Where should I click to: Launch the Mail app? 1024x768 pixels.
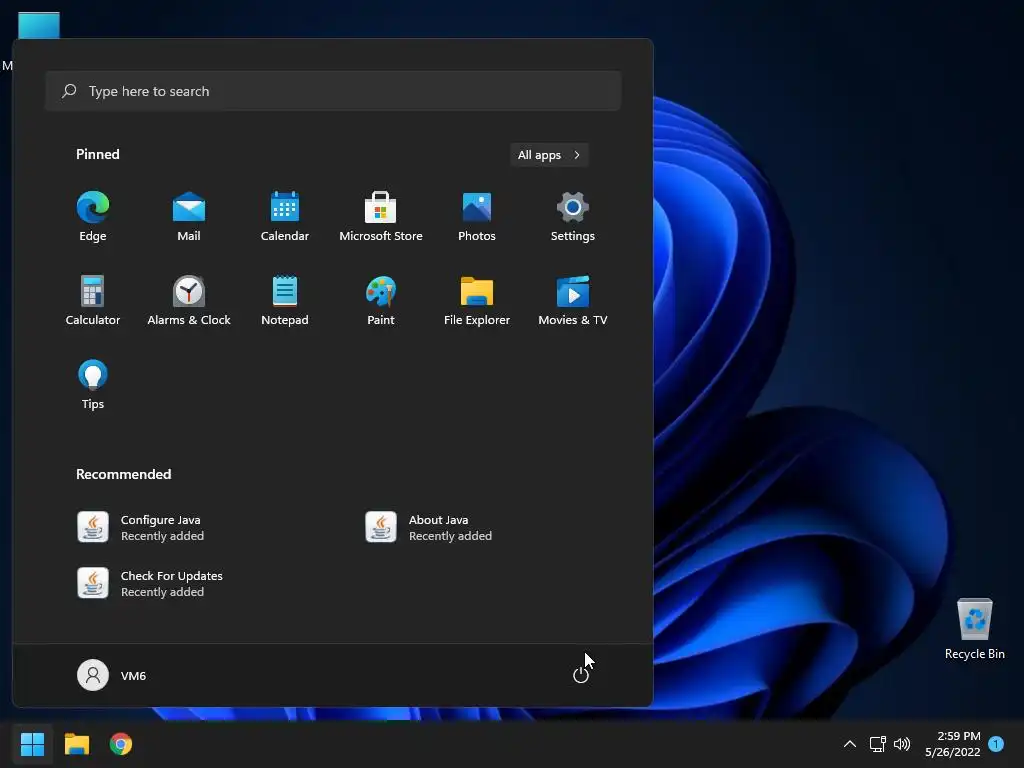[189, 217]
